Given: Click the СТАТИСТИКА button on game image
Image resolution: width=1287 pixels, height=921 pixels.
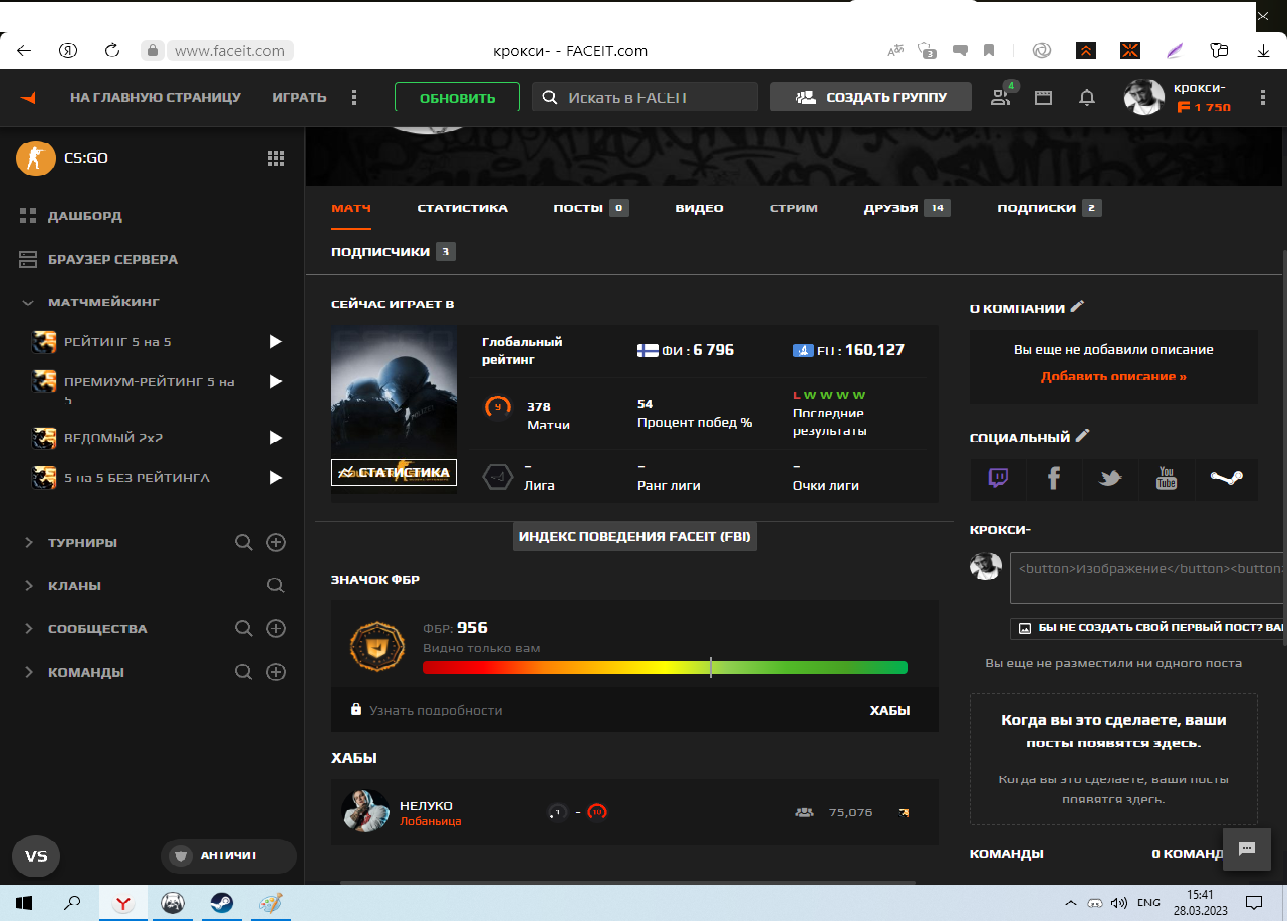Looking at the screenshot, I should (x=394, y=472).
